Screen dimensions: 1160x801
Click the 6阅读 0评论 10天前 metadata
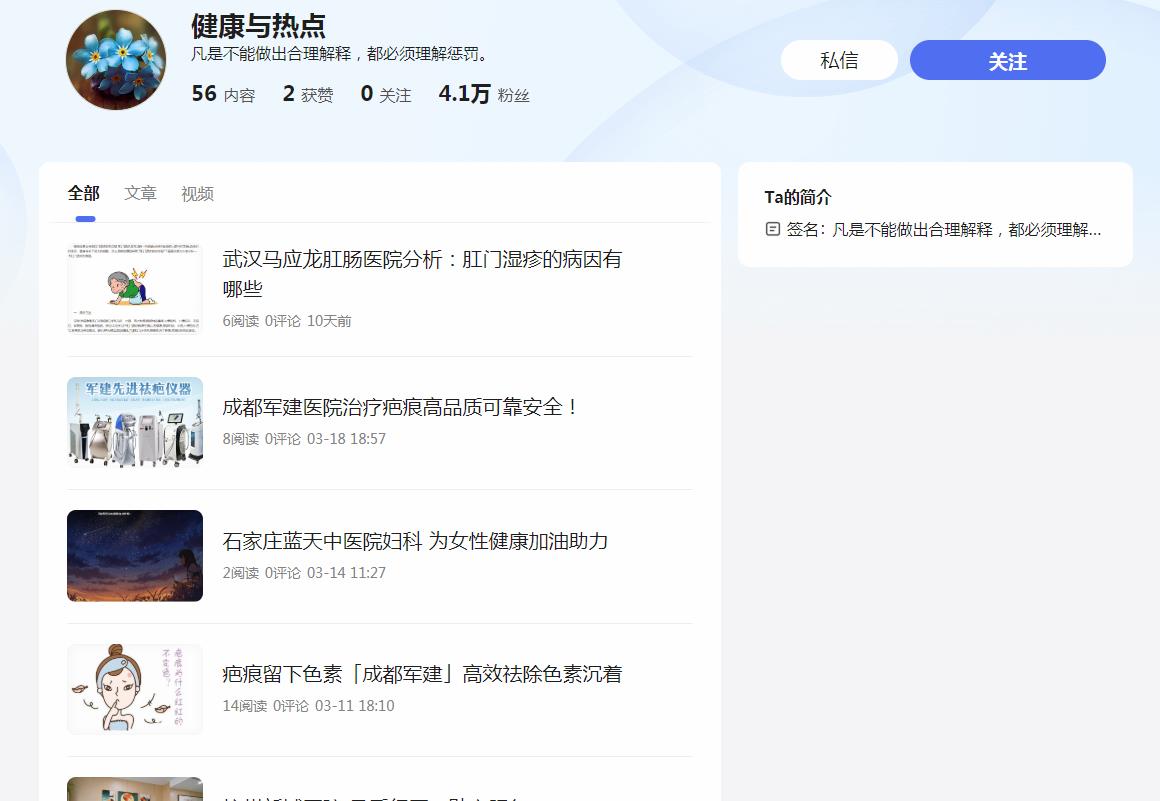tap(287, 321)
